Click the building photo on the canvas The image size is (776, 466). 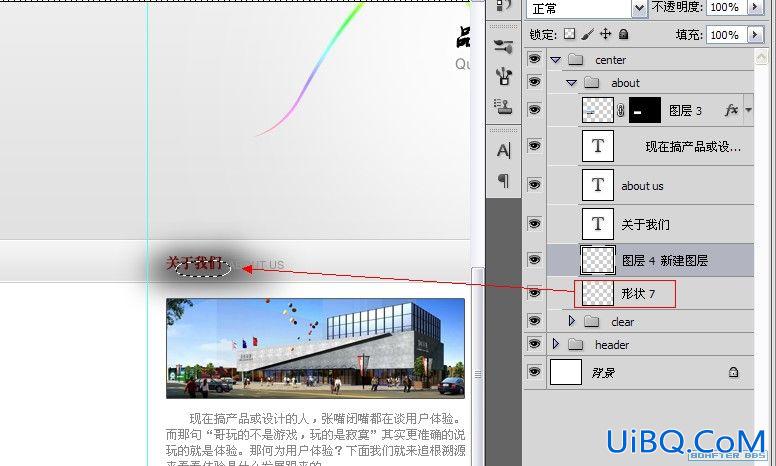315,348
